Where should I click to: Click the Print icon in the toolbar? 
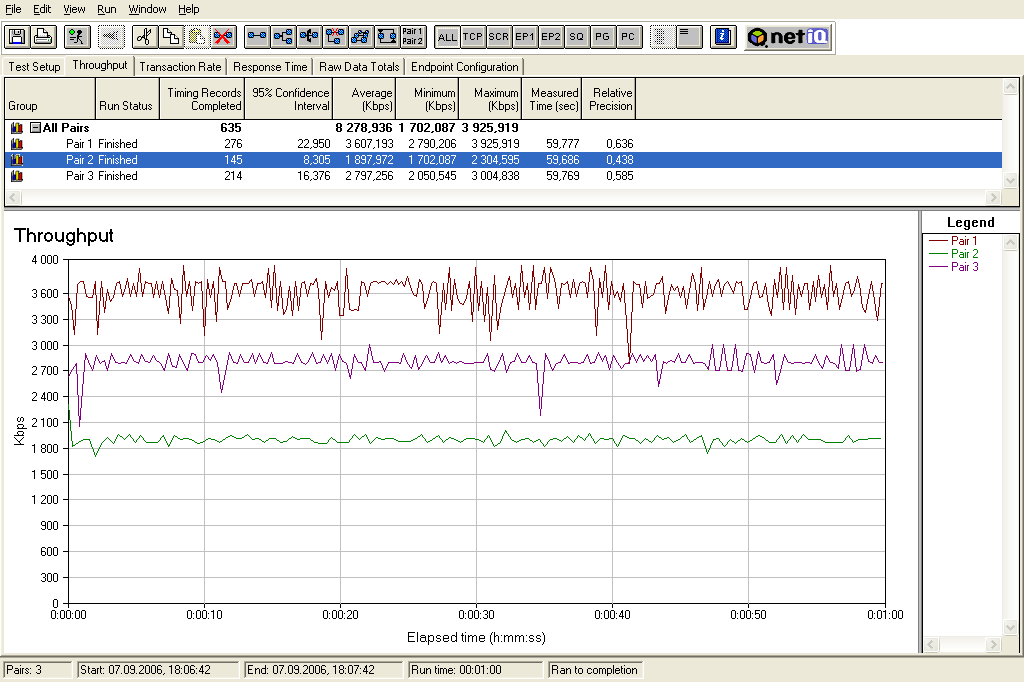43,37
